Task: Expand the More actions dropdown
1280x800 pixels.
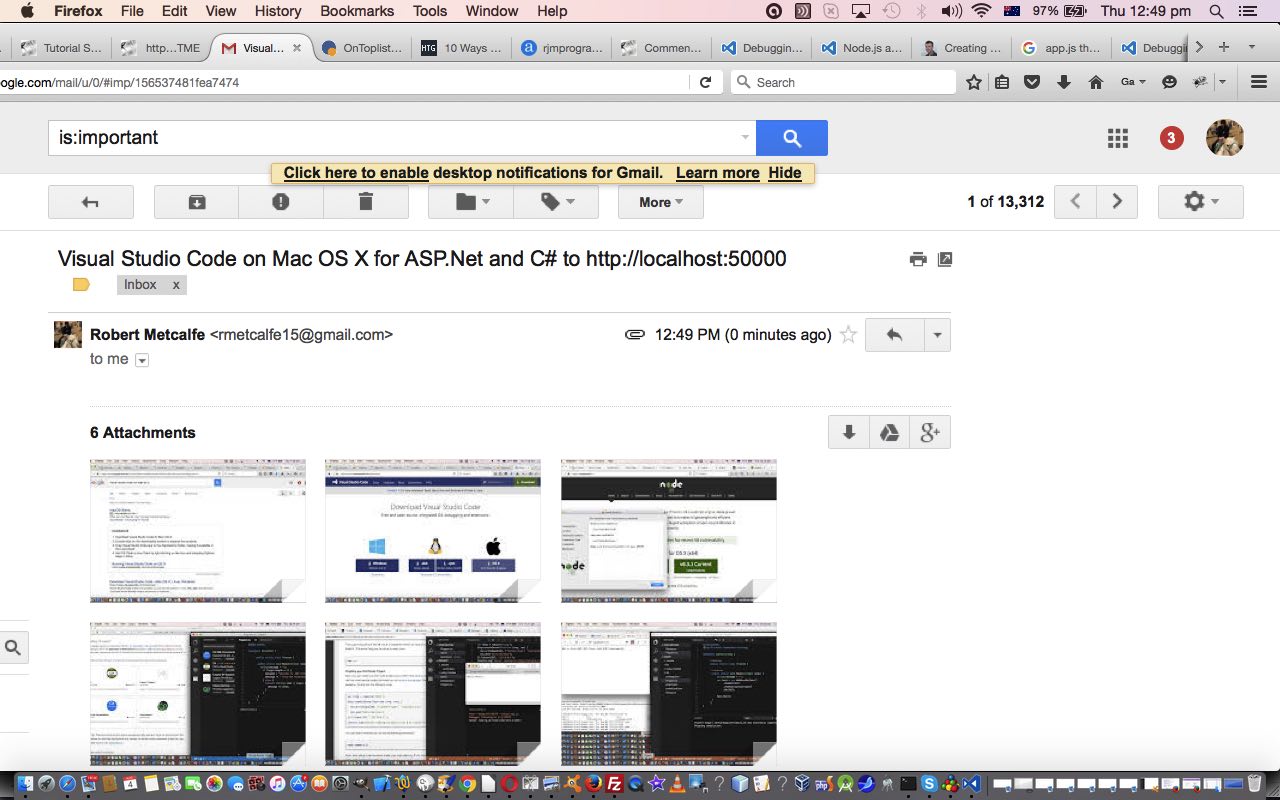Action: tap(660, 202)
